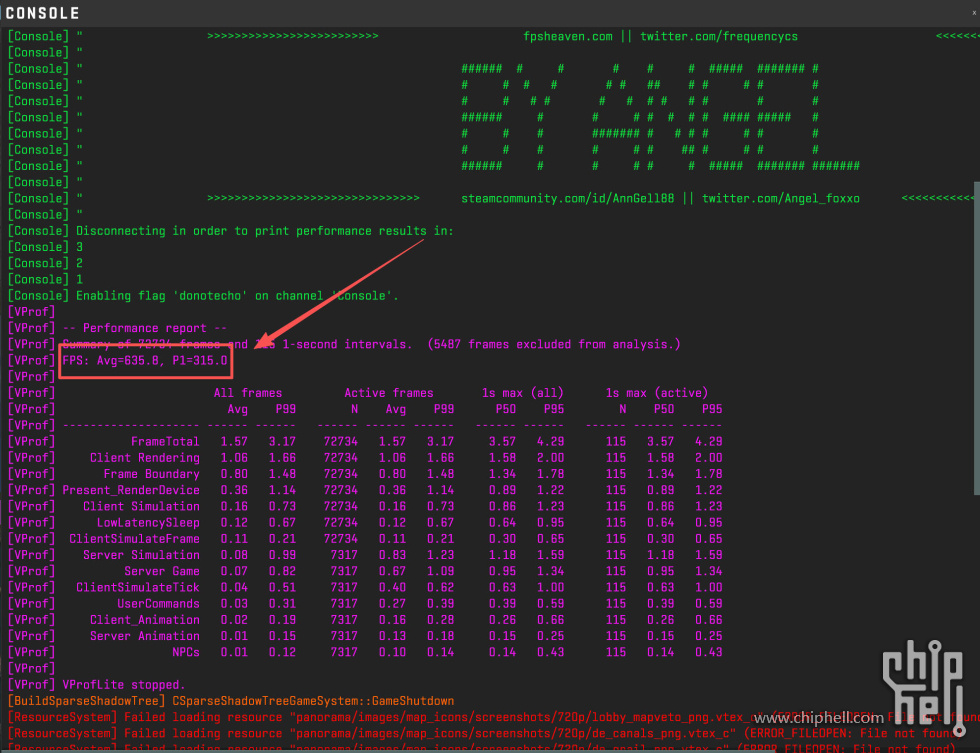Click the fpsheaven.com text

567,36
